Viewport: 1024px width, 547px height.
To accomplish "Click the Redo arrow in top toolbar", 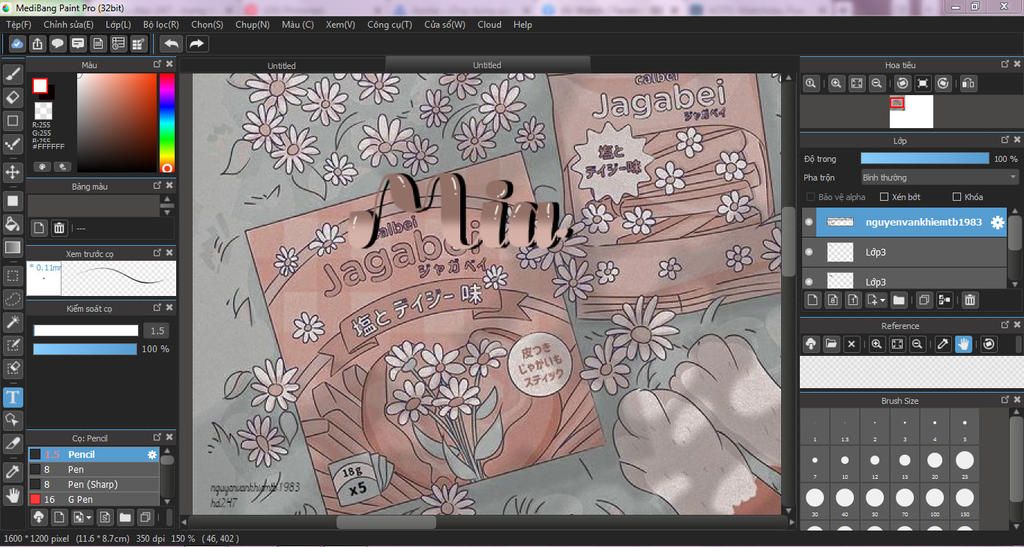I will point(196,44).
